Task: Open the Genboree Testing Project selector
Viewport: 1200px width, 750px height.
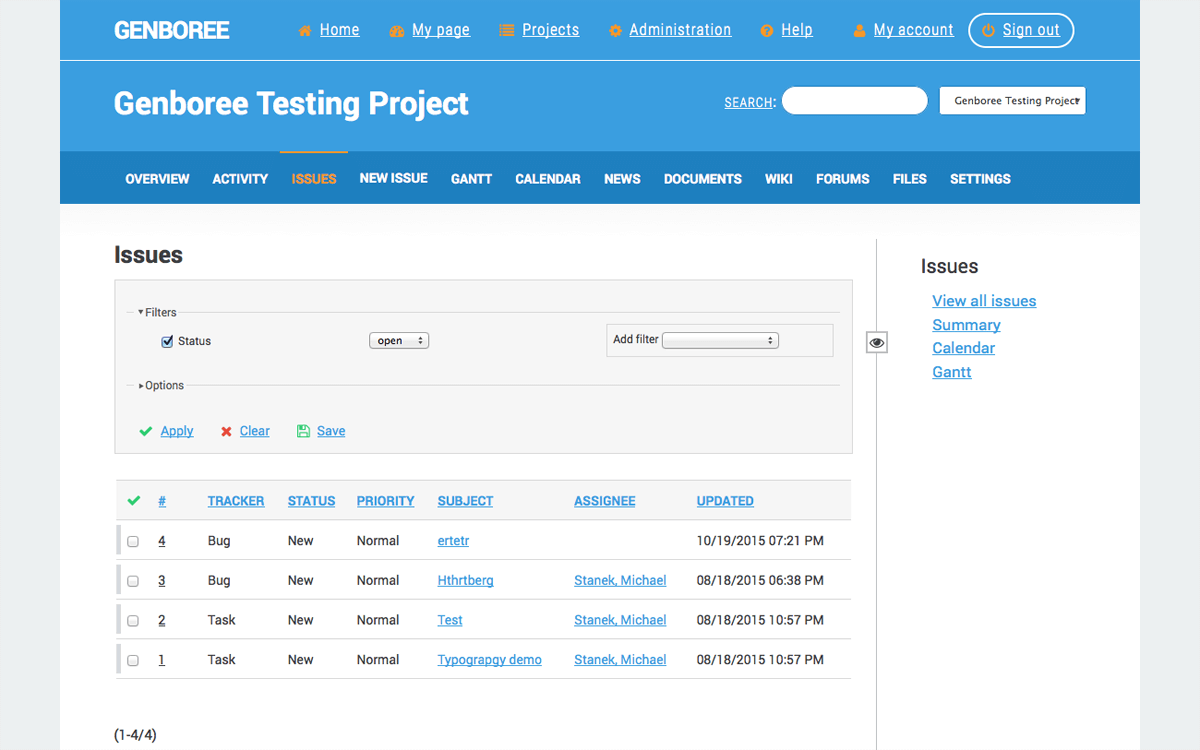Action: click(1012, 101)
